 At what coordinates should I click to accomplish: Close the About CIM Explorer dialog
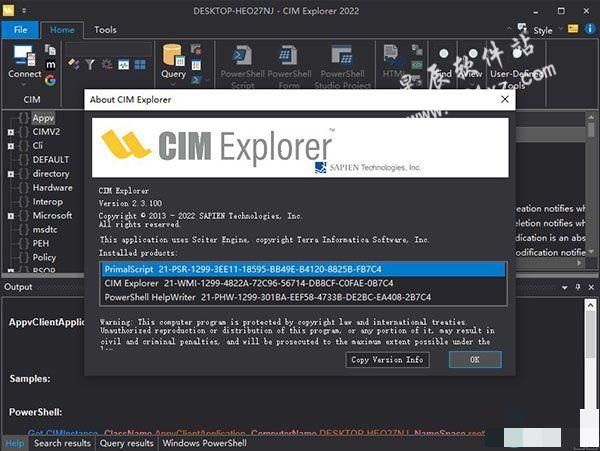[505, 99]
